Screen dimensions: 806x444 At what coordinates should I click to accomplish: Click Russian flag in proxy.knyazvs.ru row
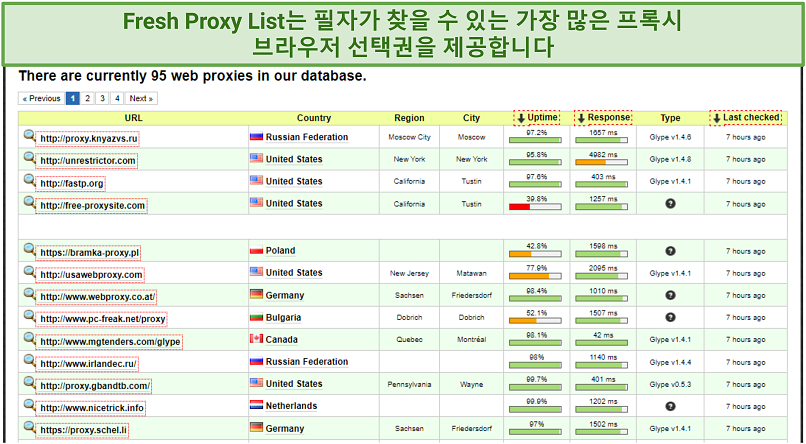coord(256,137)
